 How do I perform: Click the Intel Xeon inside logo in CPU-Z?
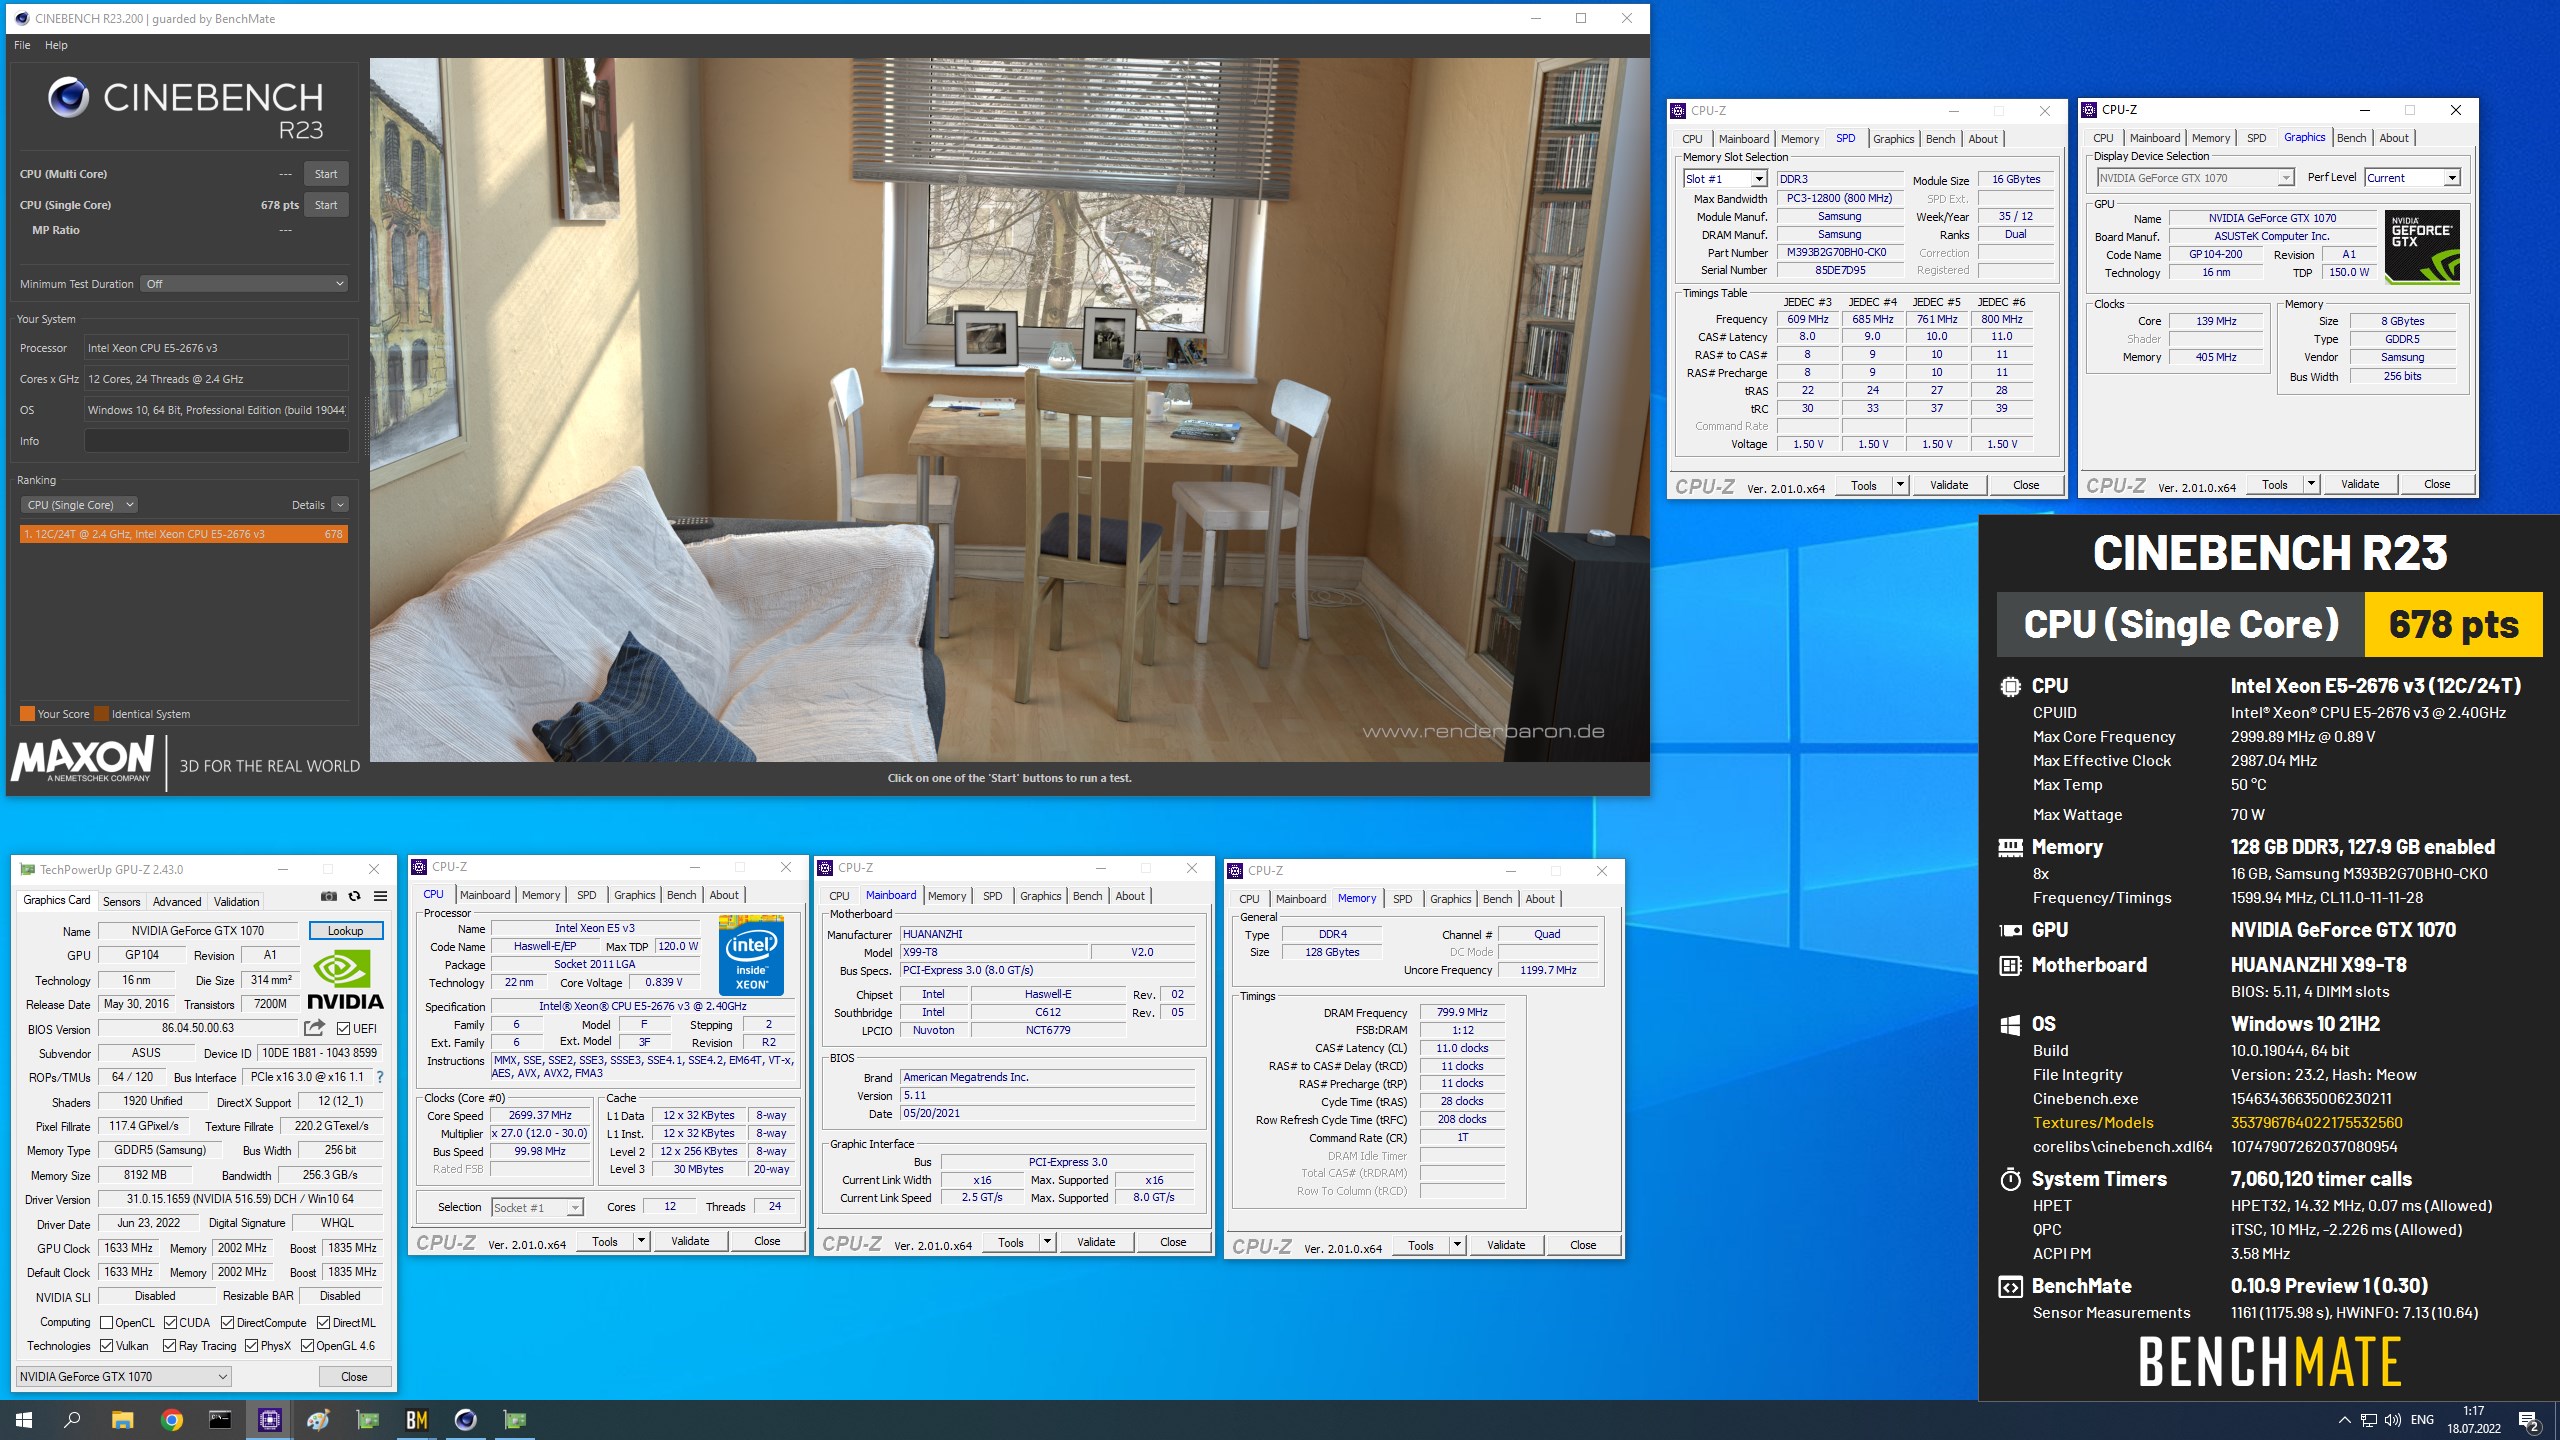pos(751,955)
